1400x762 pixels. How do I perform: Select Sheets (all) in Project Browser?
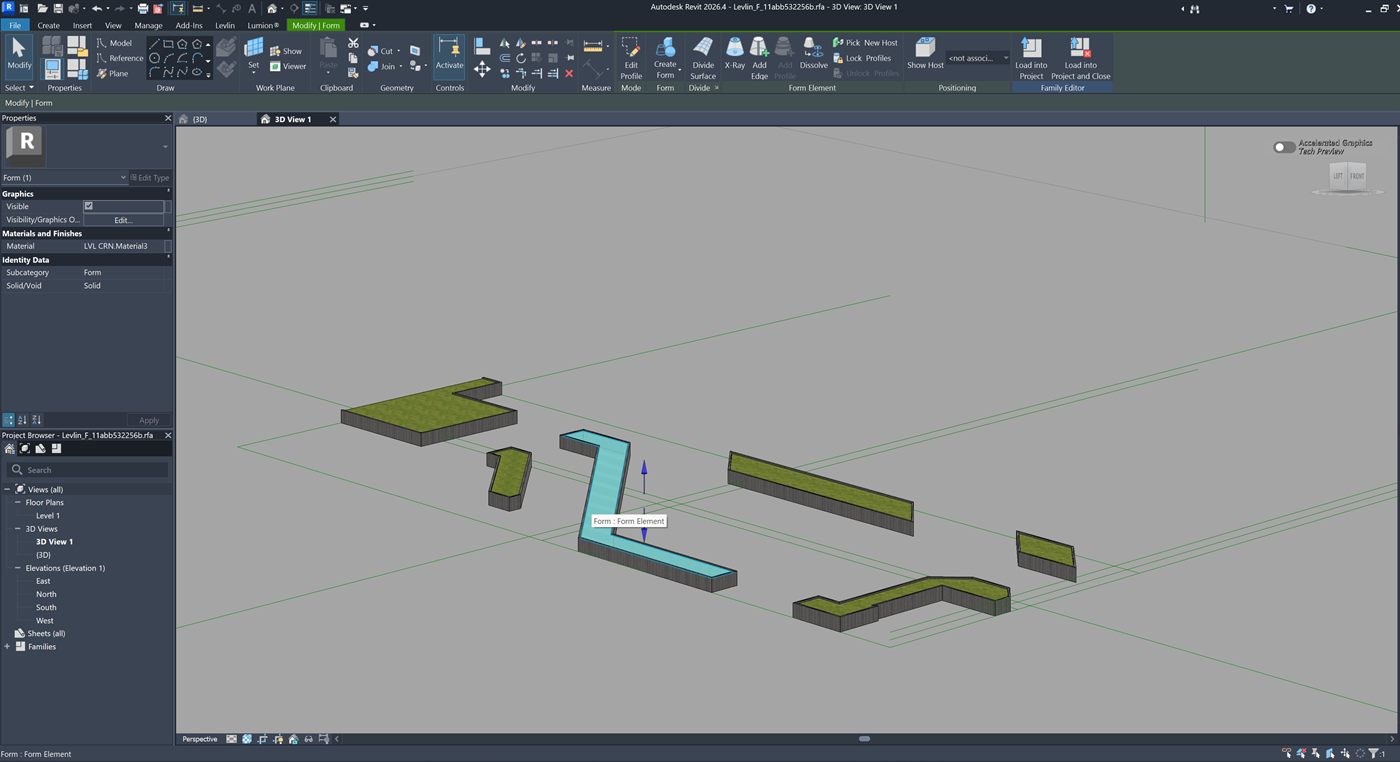(x=46, y=633)
